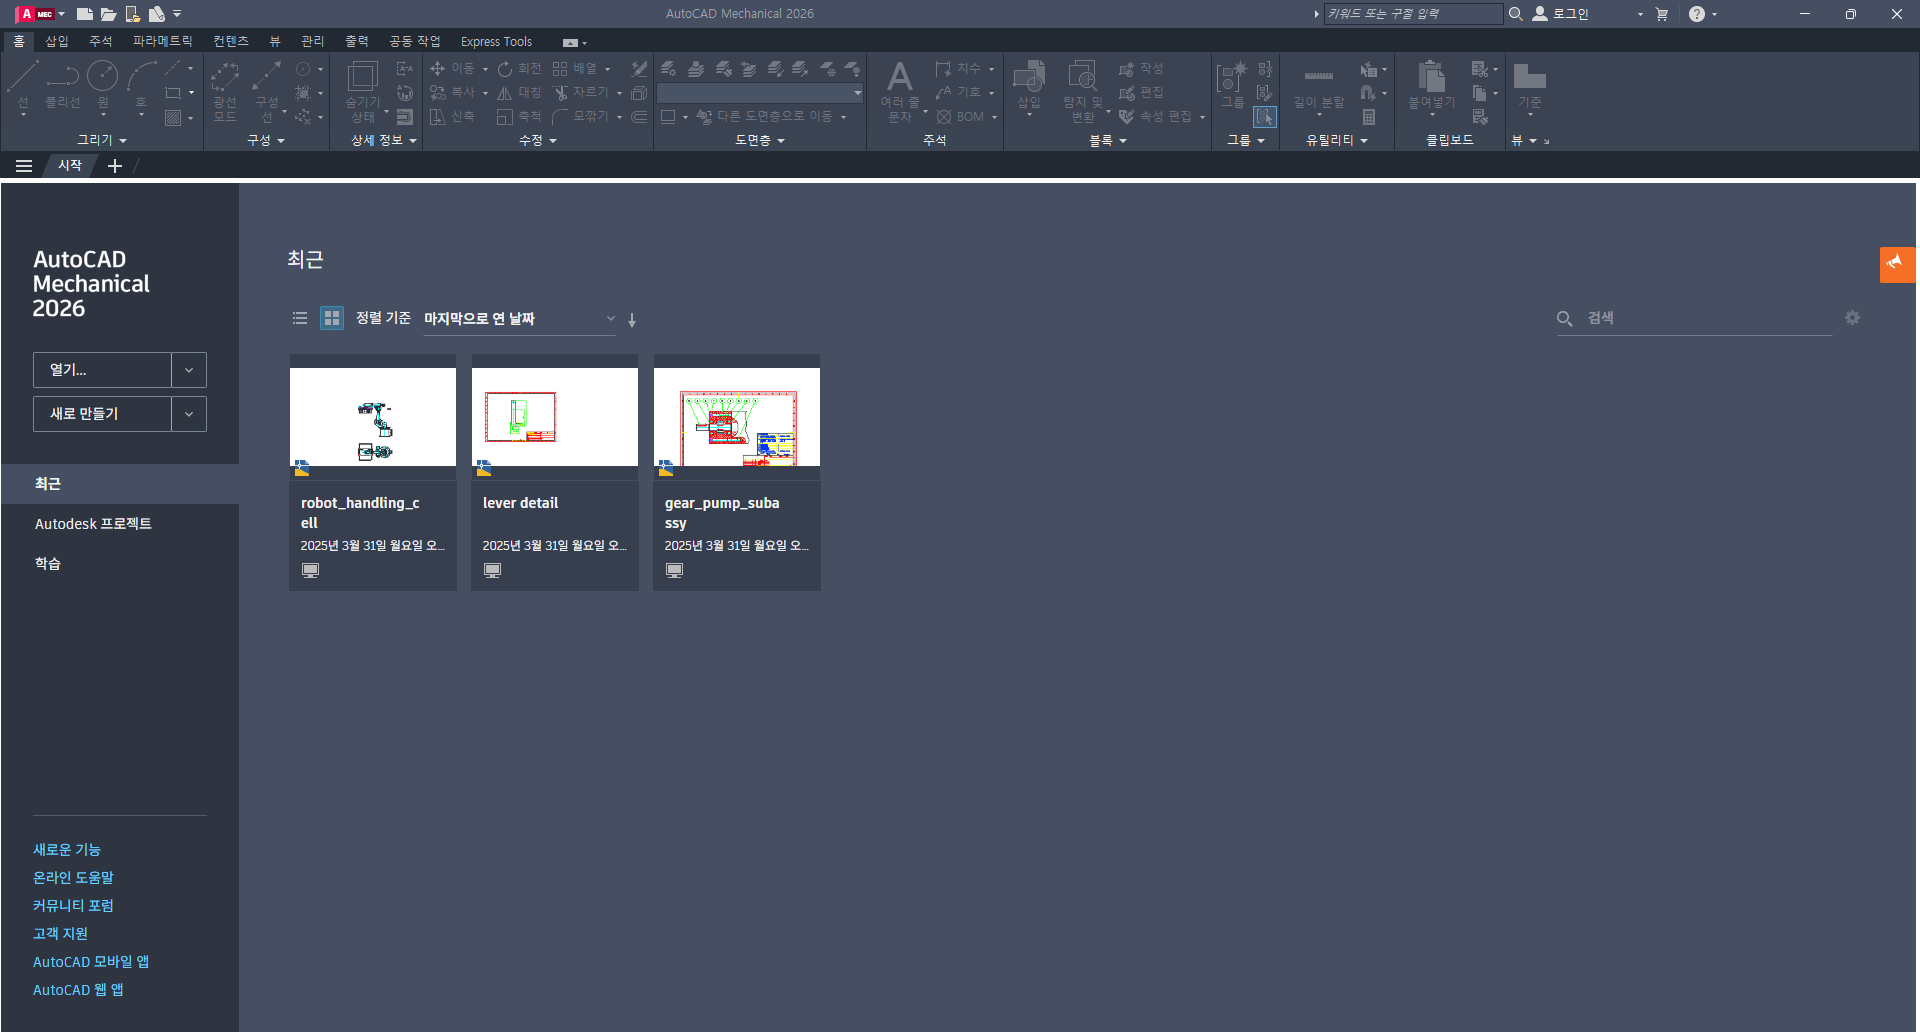Click the 대칭 (Mirror) tool
This screenshot has width=1920, height=1032.
point(519,93)
